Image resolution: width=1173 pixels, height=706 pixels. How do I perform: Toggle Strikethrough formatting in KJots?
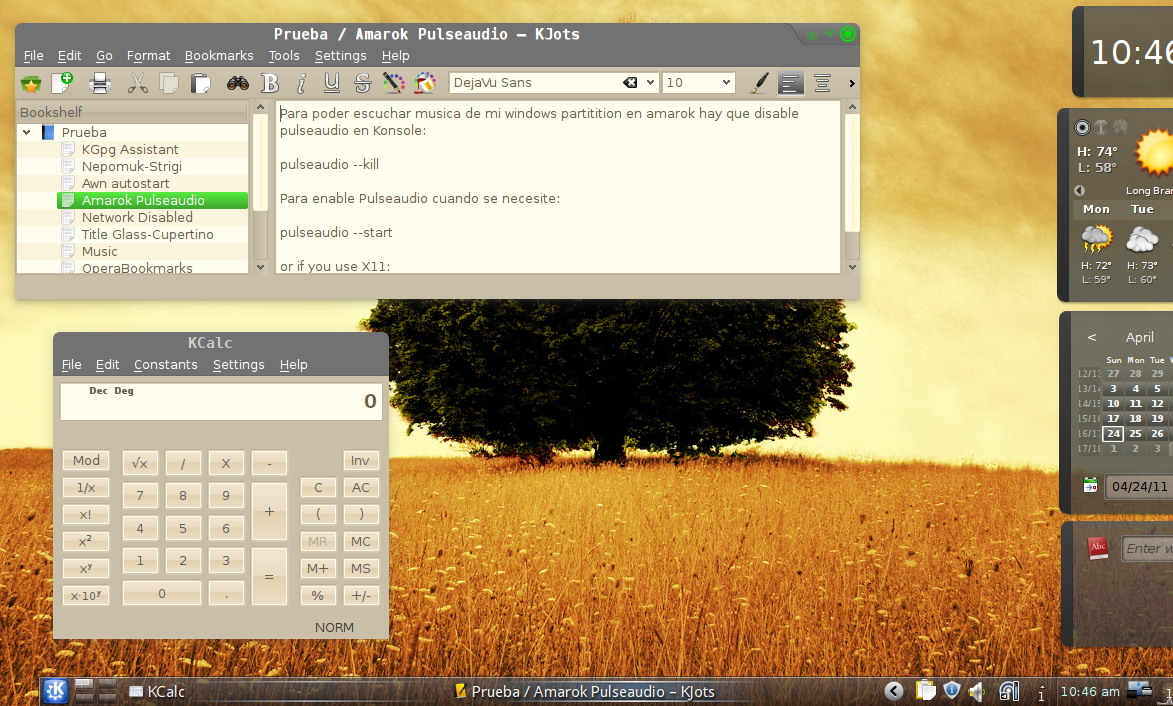363,83
